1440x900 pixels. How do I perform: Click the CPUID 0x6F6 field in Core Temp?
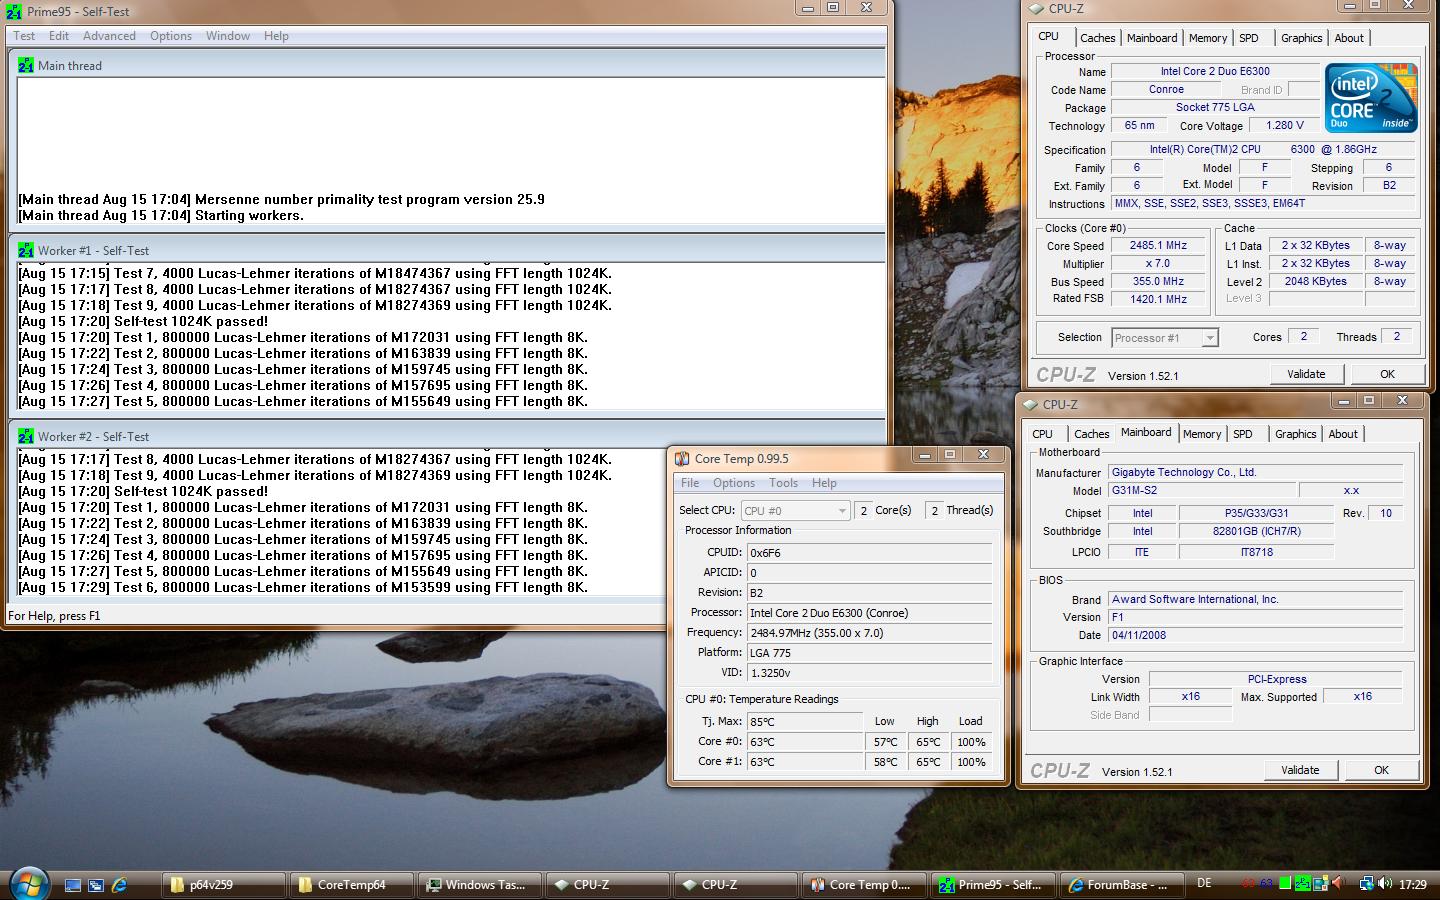coord(870,552)
